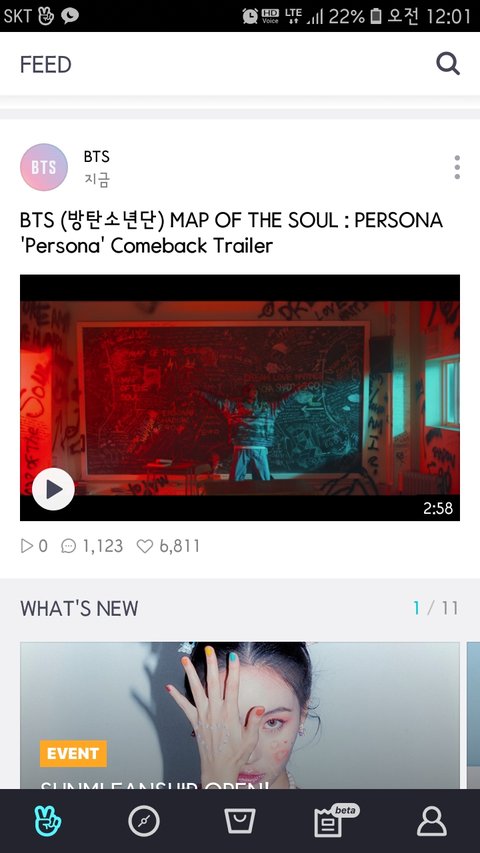The width and height of the screenshot is (480, 853).
Task: Tap the battery status icon
Action: [376, 16]
